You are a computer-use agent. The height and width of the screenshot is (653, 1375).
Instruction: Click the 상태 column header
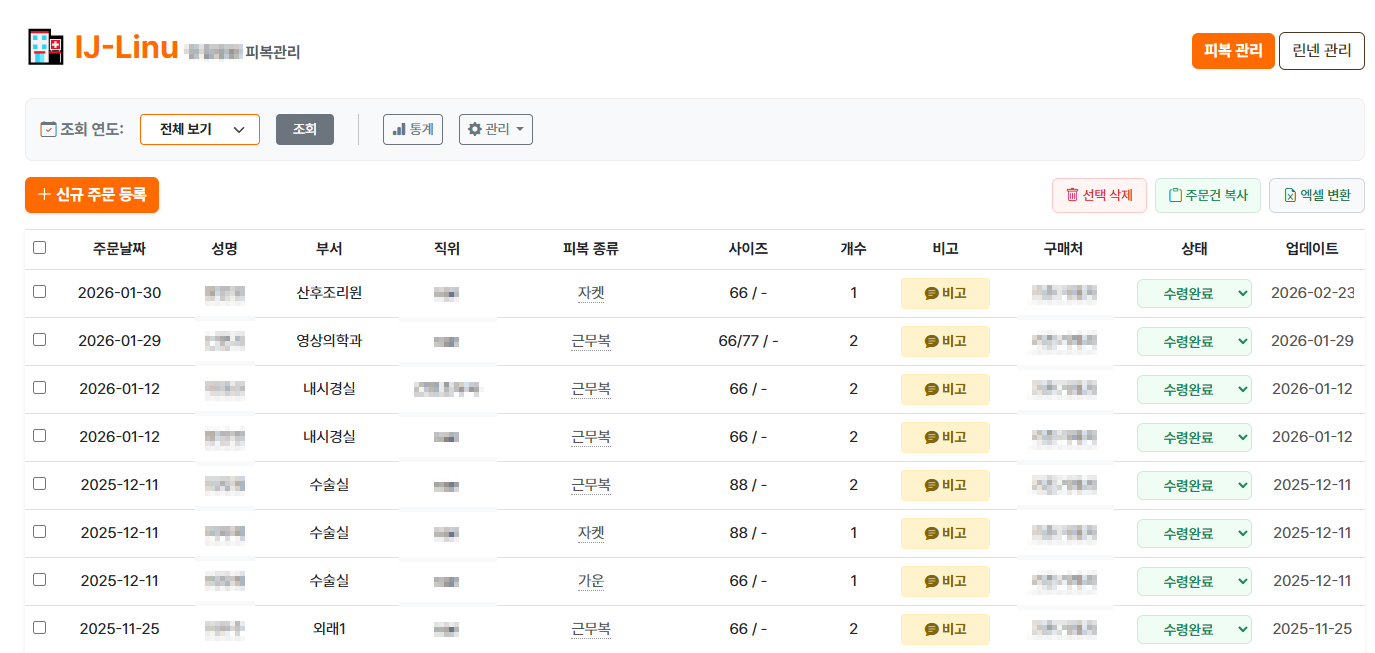pyautogui.click(x=1194, y=249)
